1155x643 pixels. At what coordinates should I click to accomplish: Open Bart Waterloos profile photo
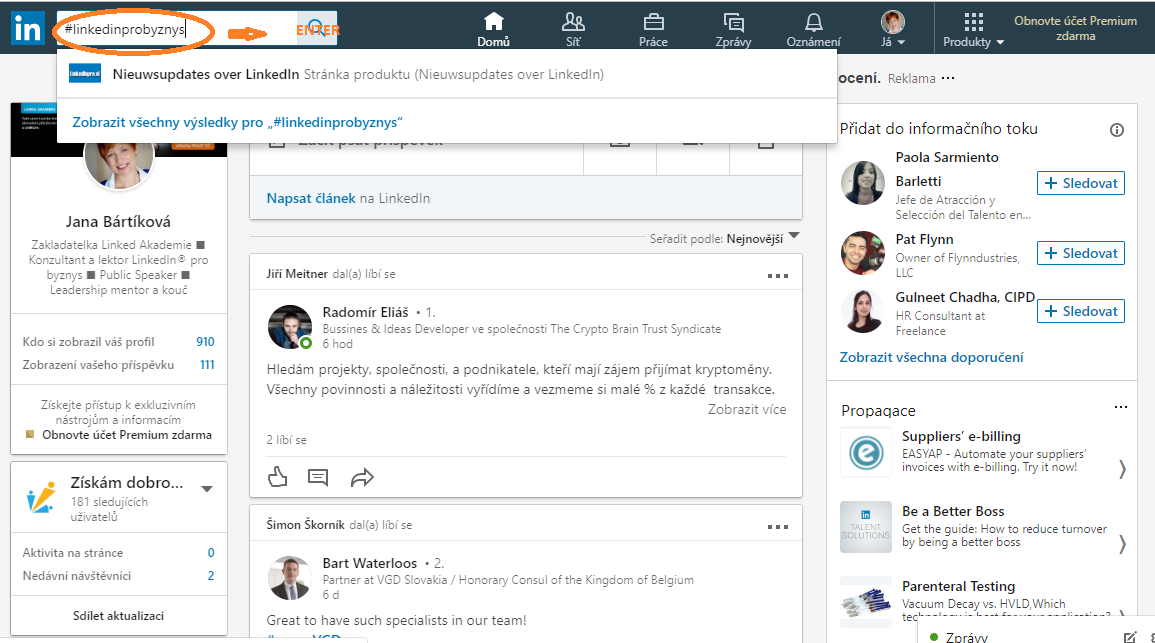pos(289,578)
